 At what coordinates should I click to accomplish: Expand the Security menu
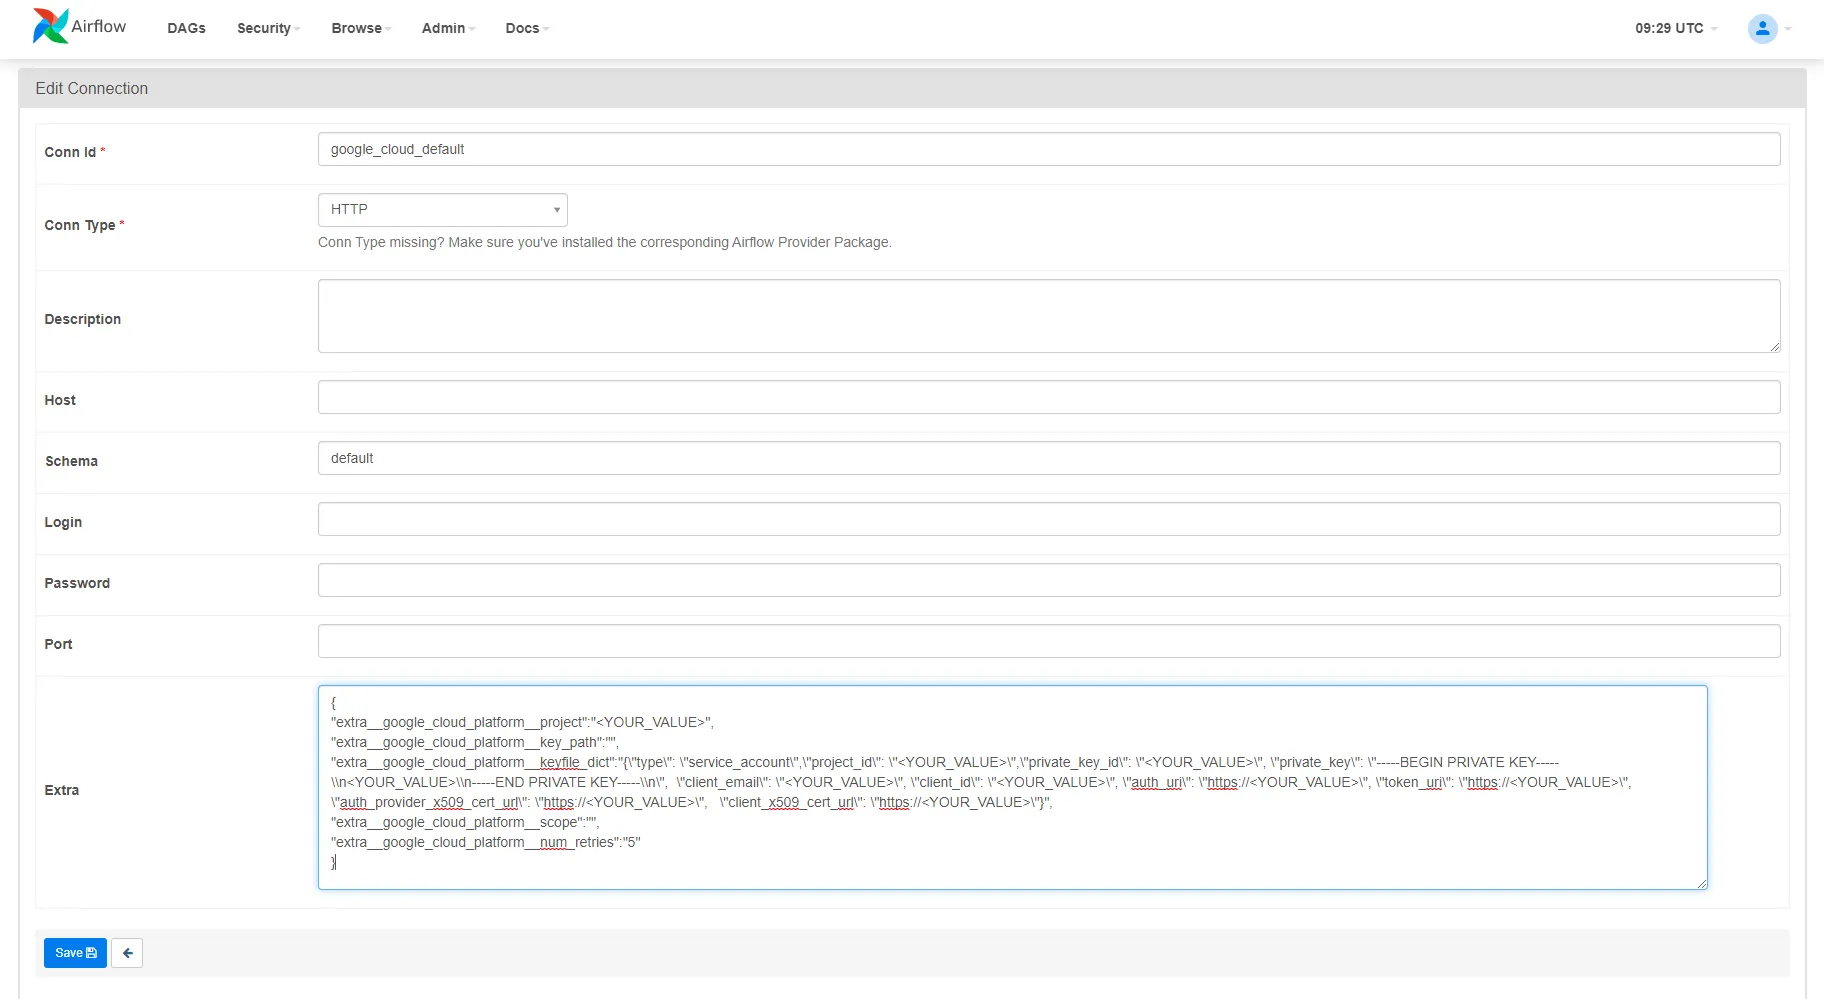coord(268,28)
